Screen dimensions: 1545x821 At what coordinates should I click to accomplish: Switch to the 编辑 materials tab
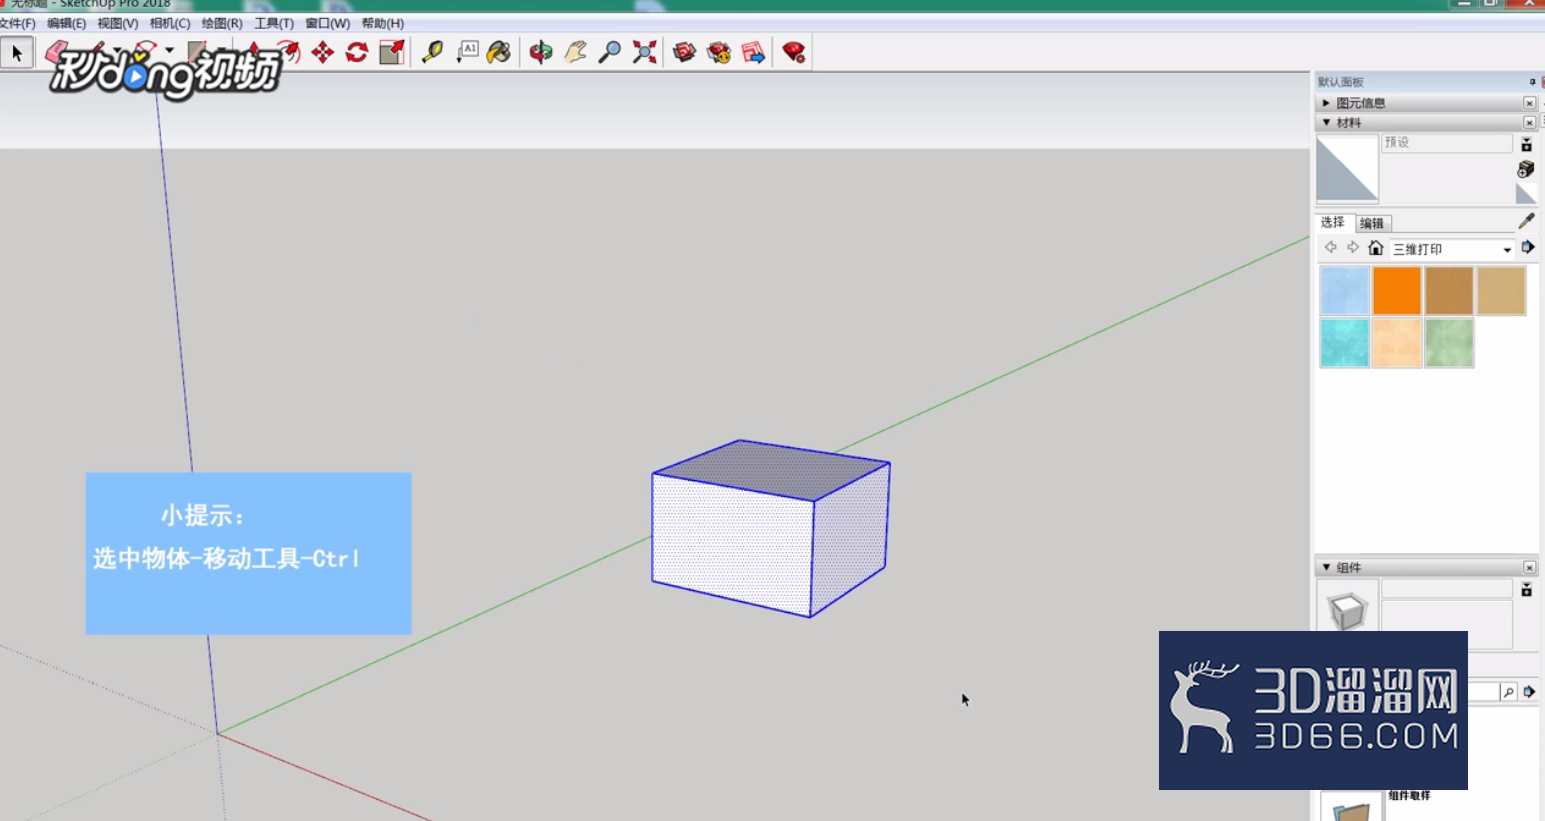tap(1372, 223)
